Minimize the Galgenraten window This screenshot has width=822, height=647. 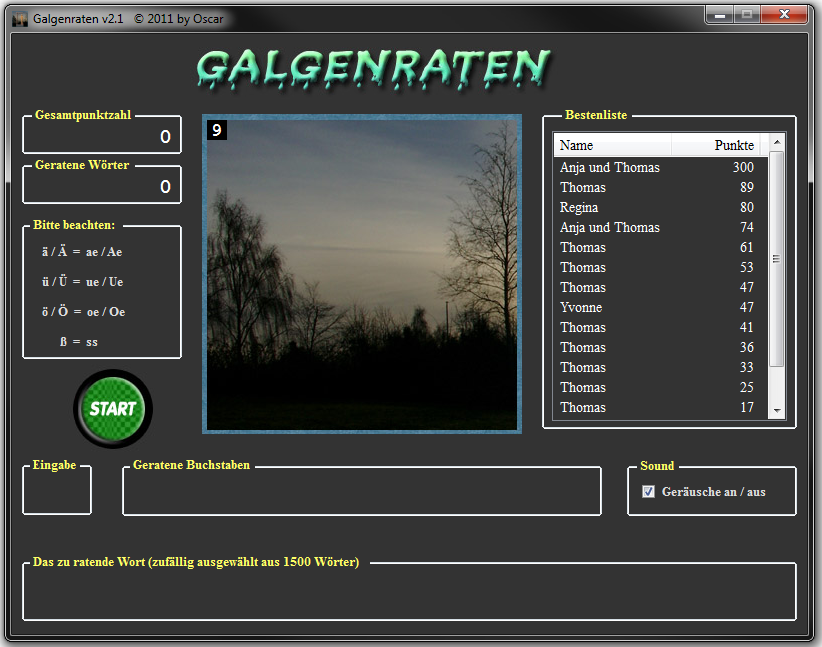point(718,14)
